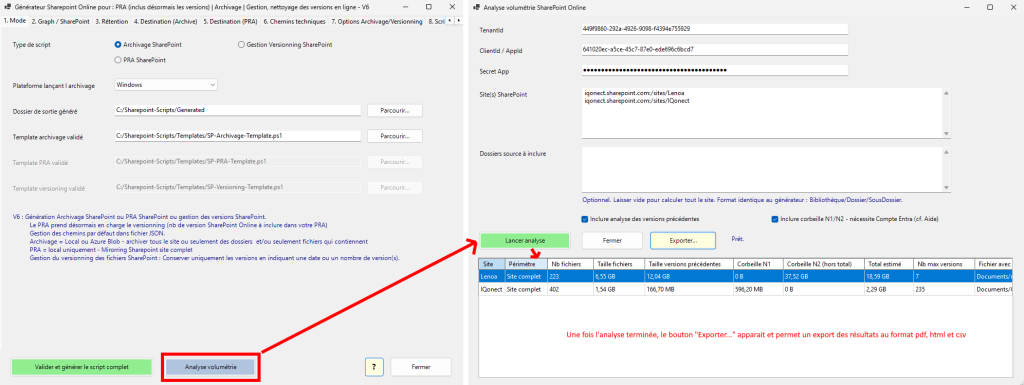1024x385 pixels.
Task: Maximize the Analyse volumétrie window
Action: (990, 7)
